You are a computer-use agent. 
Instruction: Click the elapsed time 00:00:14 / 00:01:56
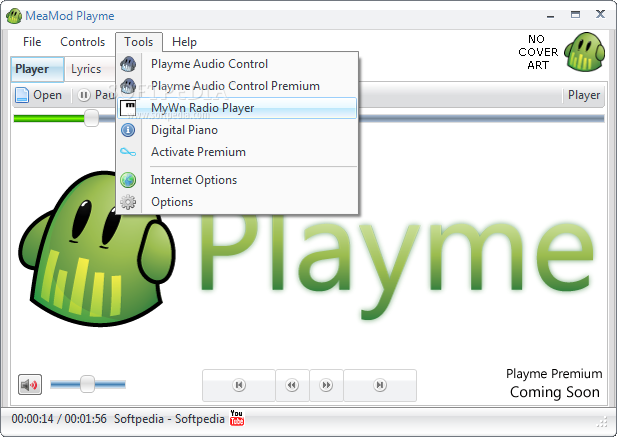(59, 419)
